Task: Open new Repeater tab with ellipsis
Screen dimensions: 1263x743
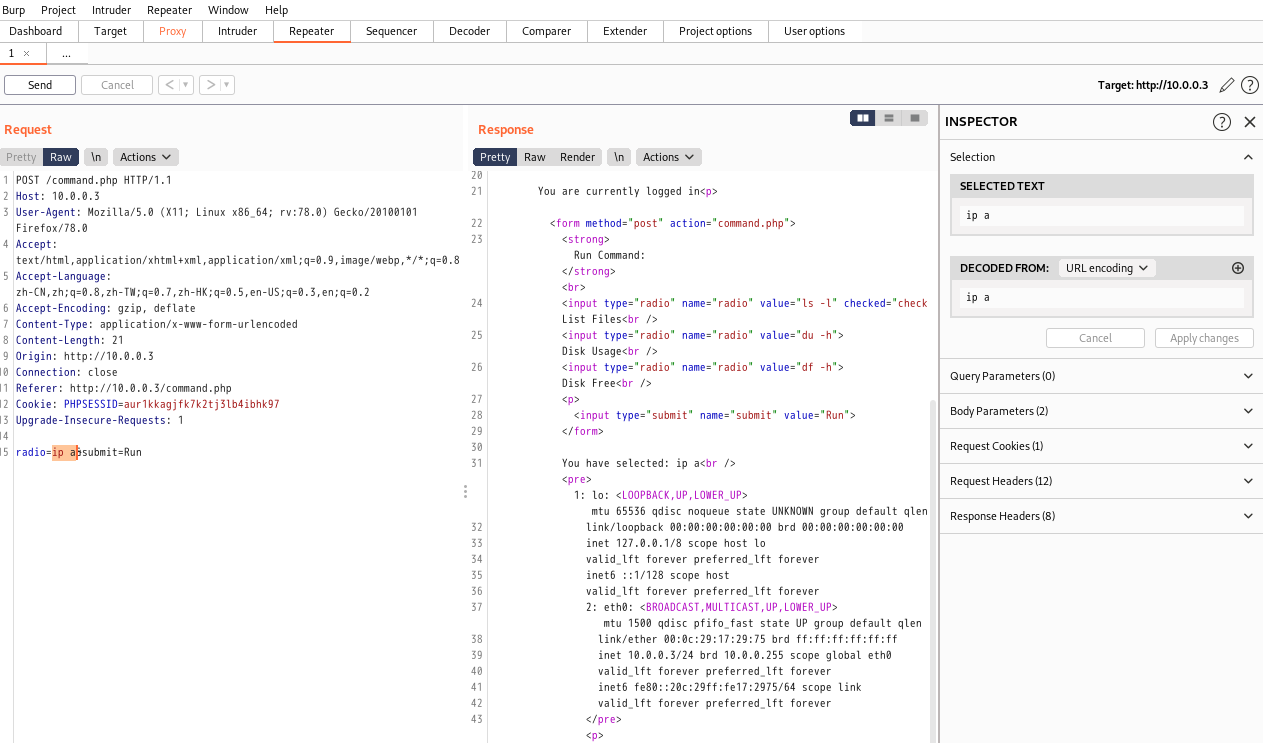Action: [66, 53]
